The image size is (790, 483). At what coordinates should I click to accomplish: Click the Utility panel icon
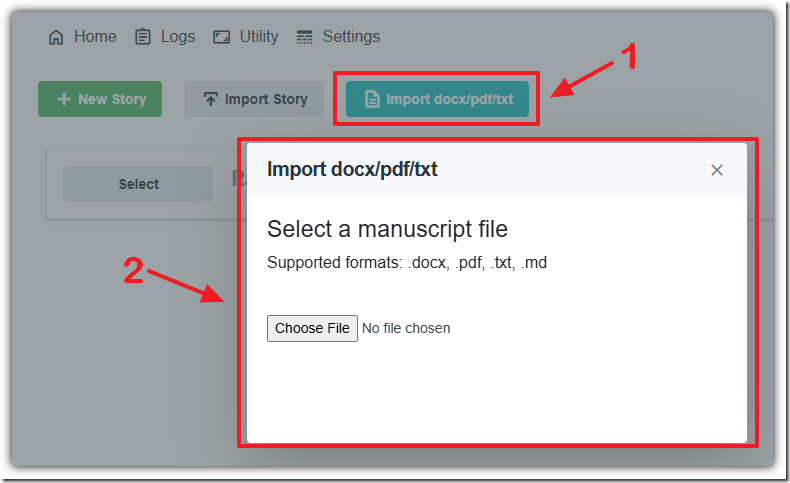[220, 37]
